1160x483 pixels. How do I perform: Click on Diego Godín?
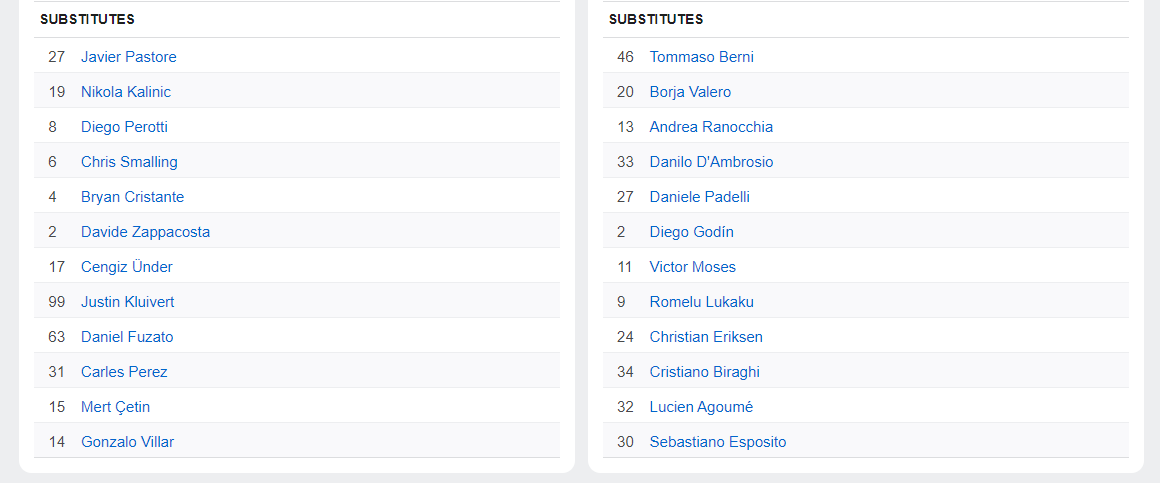click(x=691, y=232)
